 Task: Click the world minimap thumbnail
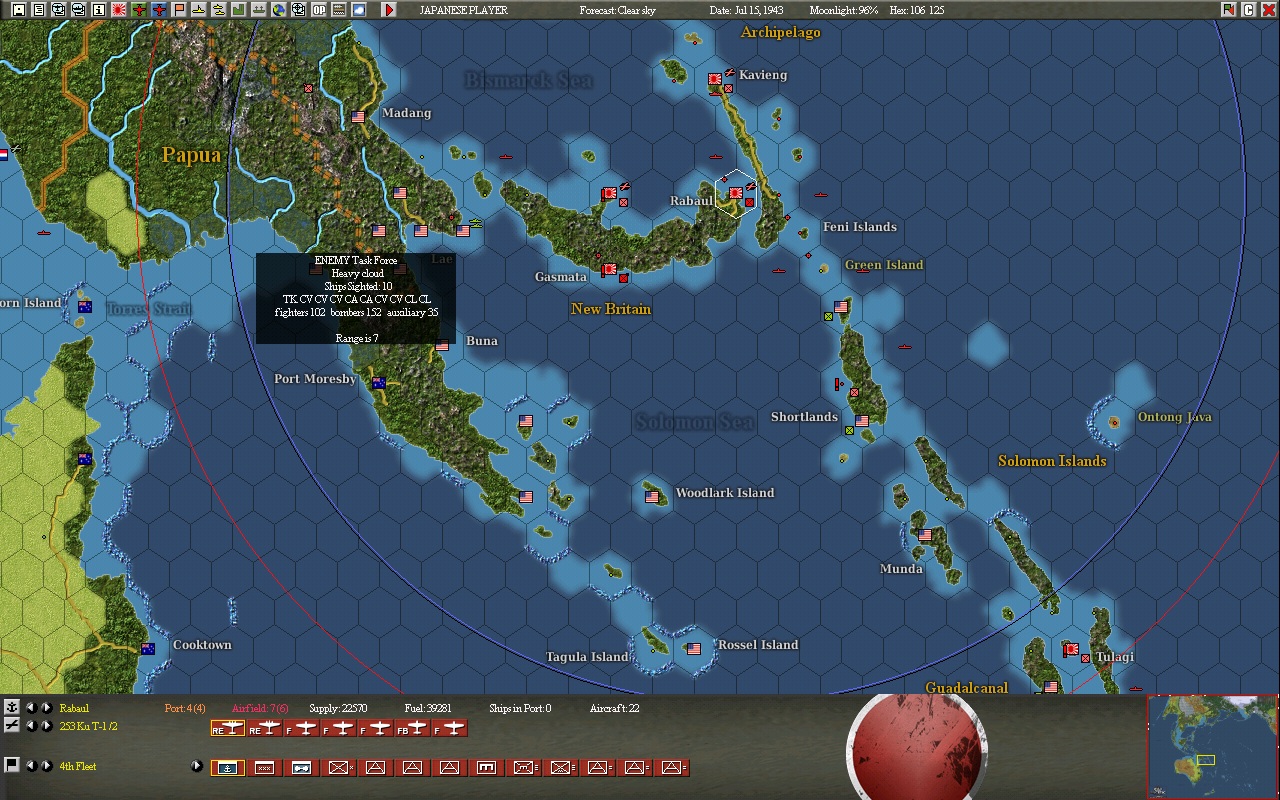coord(1212,747)
